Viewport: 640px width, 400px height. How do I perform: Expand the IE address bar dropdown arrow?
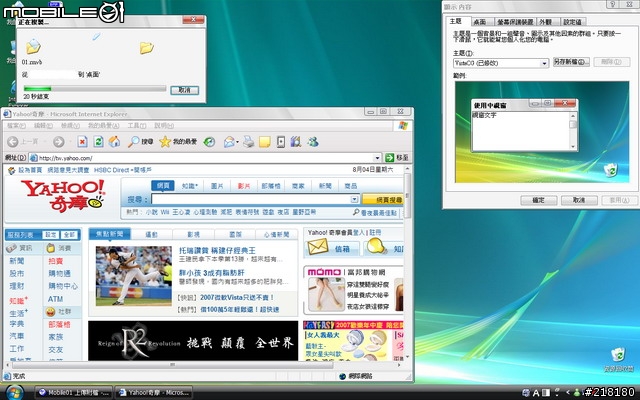pos(377,158)
